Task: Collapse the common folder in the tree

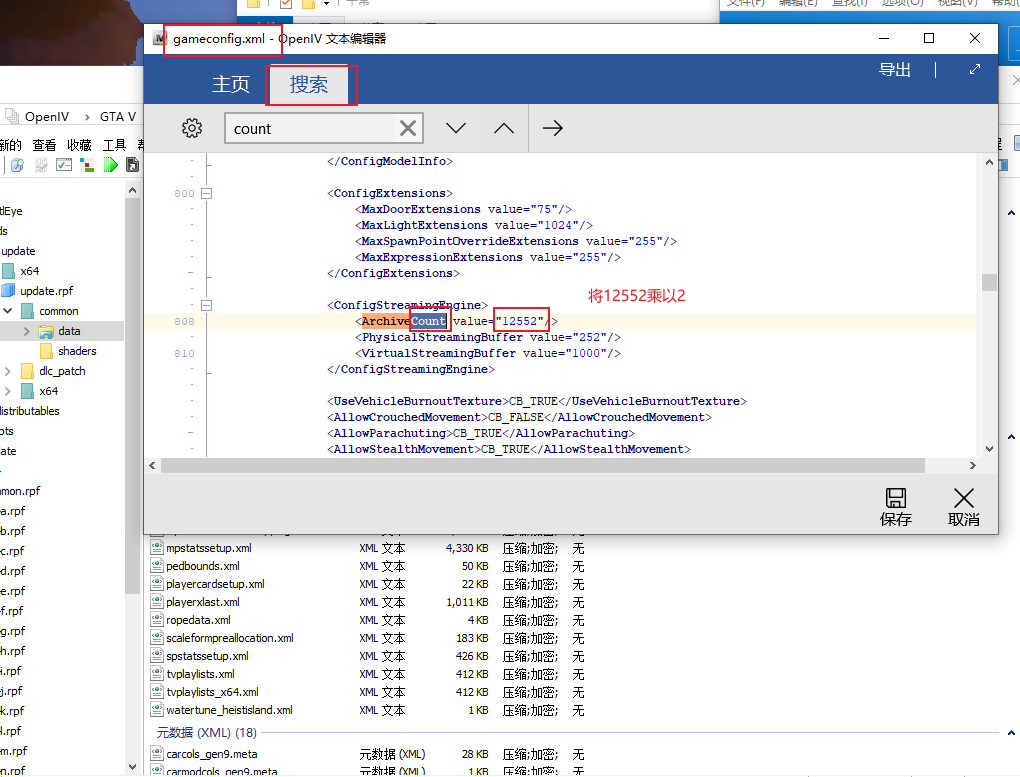Action: point(8,311)
